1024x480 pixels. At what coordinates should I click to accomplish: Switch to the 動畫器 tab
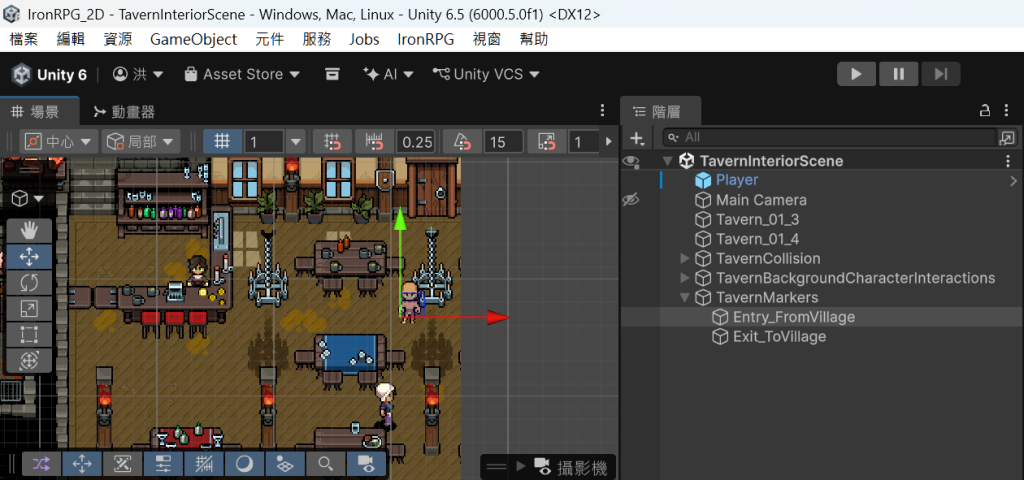click(124, 112)
